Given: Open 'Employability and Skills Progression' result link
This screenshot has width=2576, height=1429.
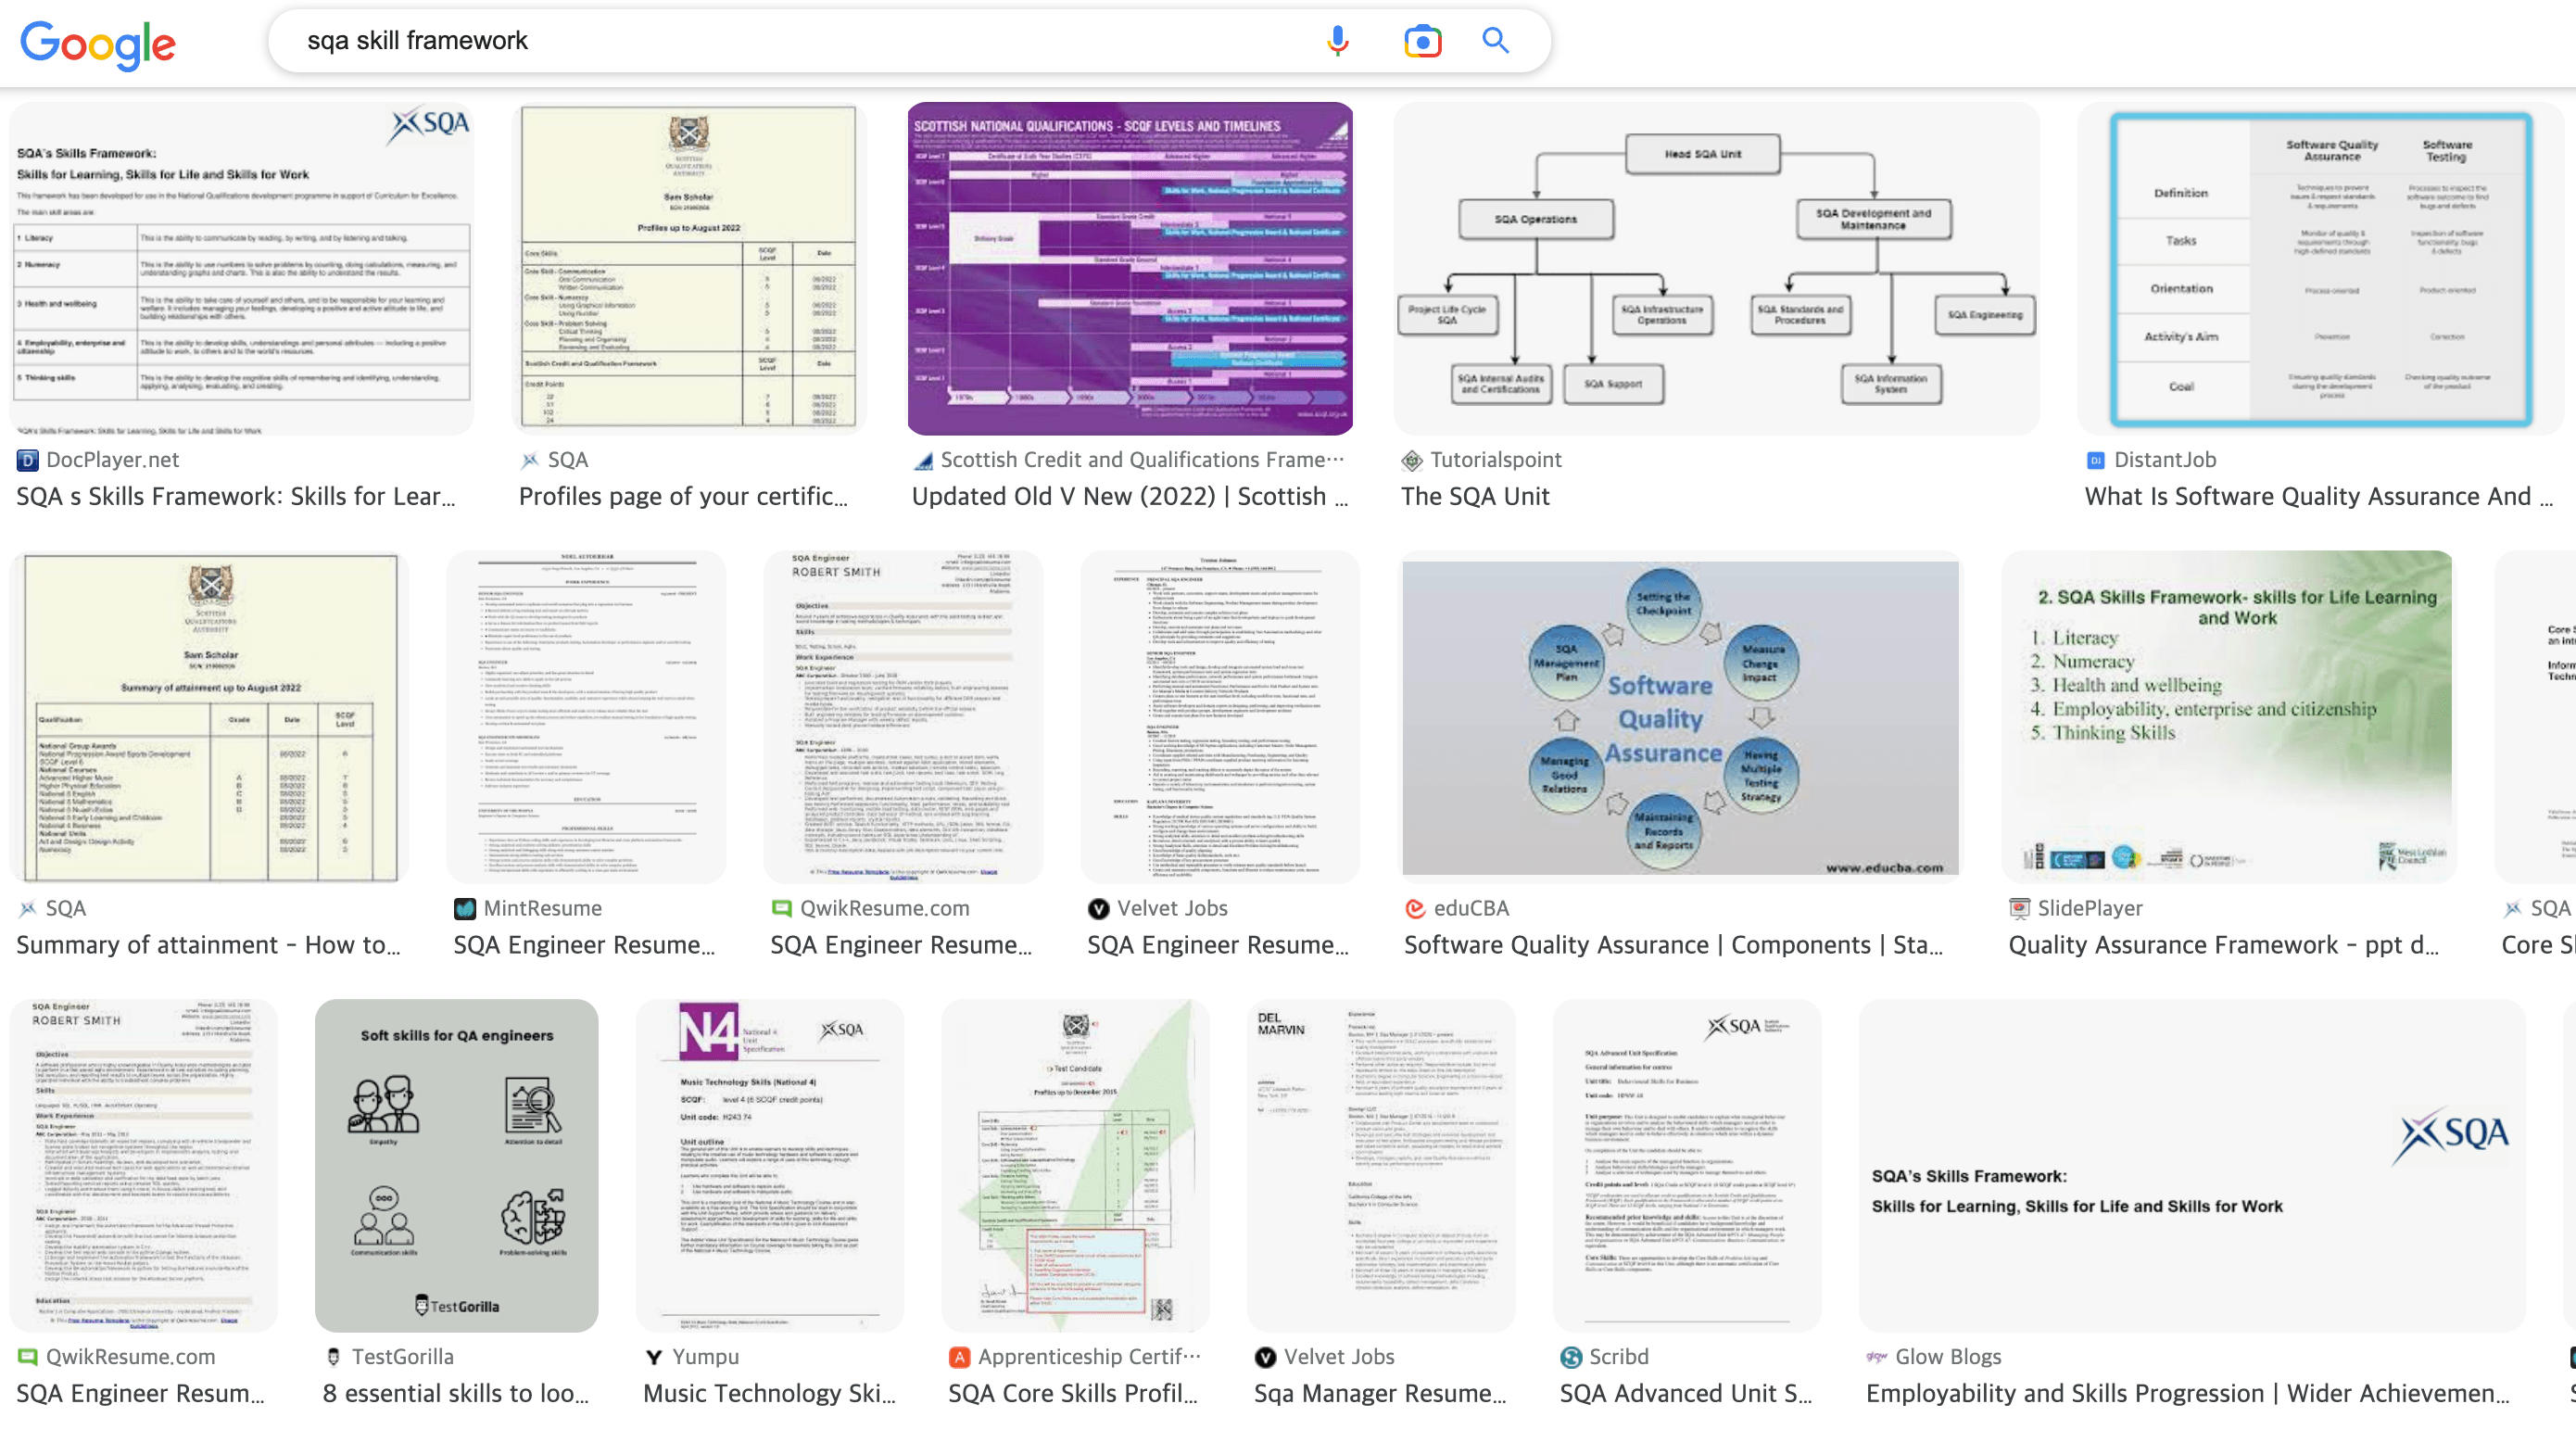Looking at the screenshot, I should click(2188, 1393).
